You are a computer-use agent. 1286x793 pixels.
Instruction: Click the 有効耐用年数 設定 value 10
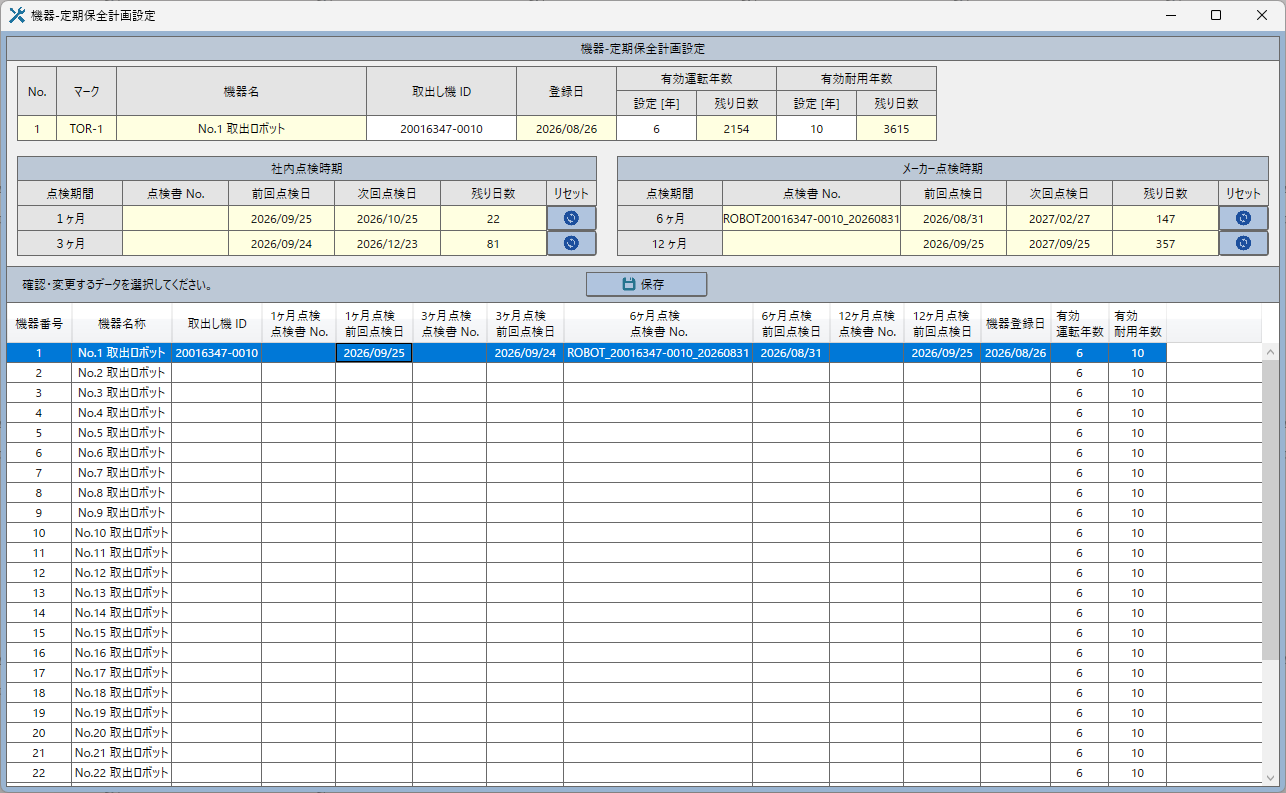(816, 128)
